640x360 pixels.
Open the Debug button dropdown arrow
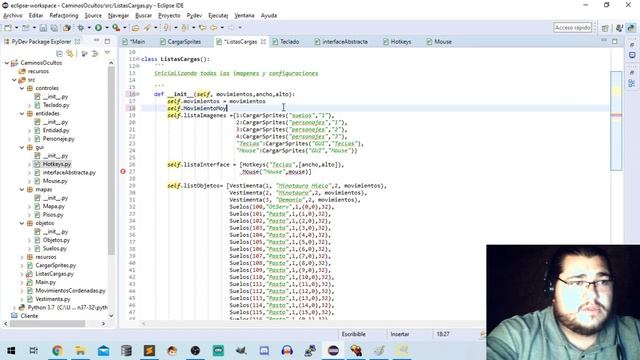(89, 28)
